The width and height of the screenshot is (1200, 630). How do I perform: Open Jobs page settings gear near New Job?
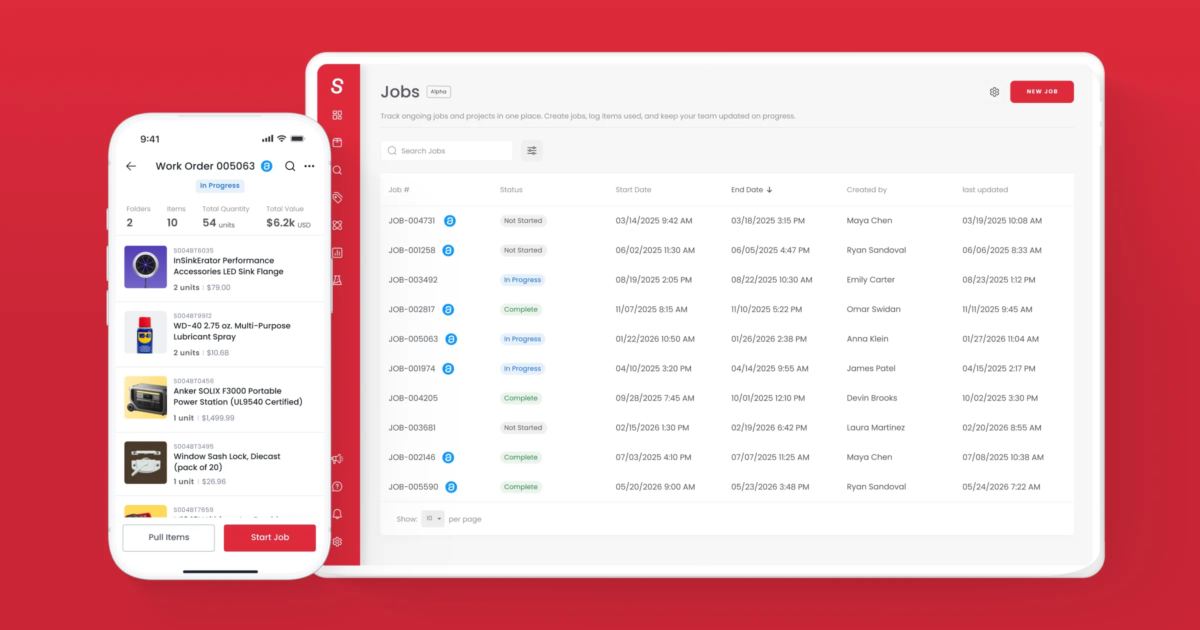click(994, 92)
